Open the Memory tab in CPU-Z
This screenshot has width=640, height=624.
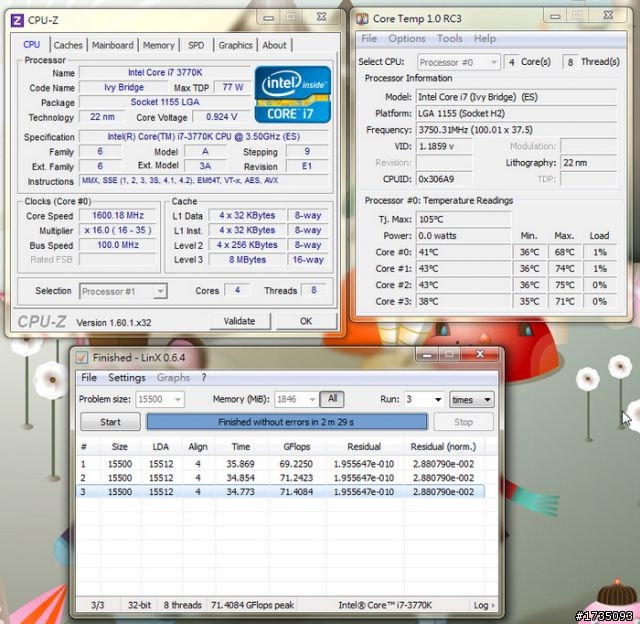158,45
